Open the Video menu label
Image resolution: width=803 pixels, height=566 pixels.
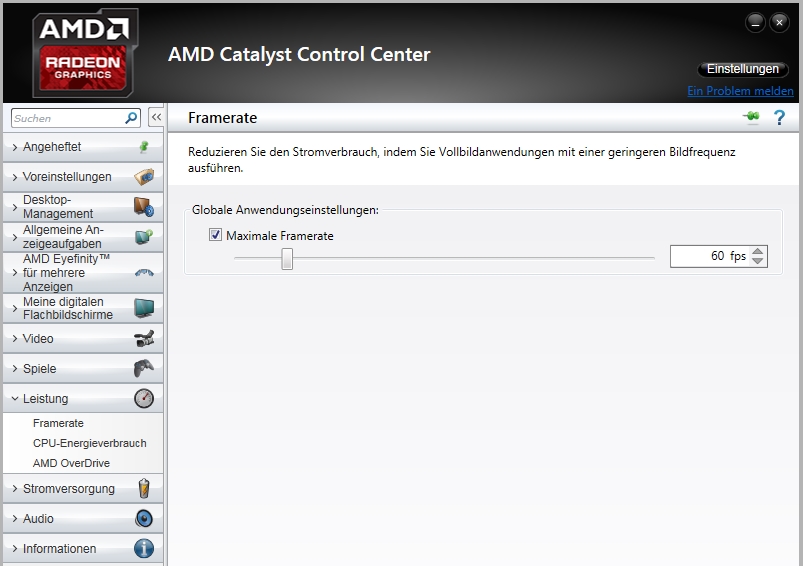point(38,339)
